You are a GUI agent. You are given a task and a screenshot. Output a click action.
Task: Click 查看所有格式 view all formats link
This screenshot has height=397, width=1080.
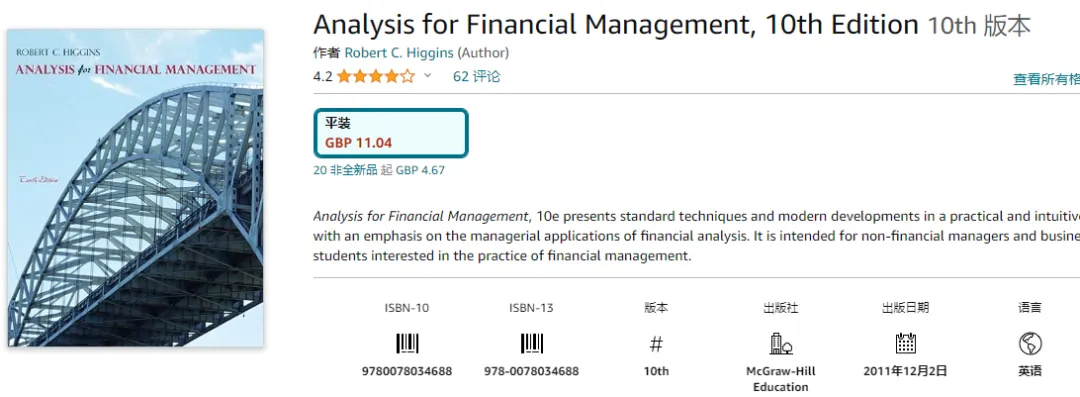pos(1046,79)
